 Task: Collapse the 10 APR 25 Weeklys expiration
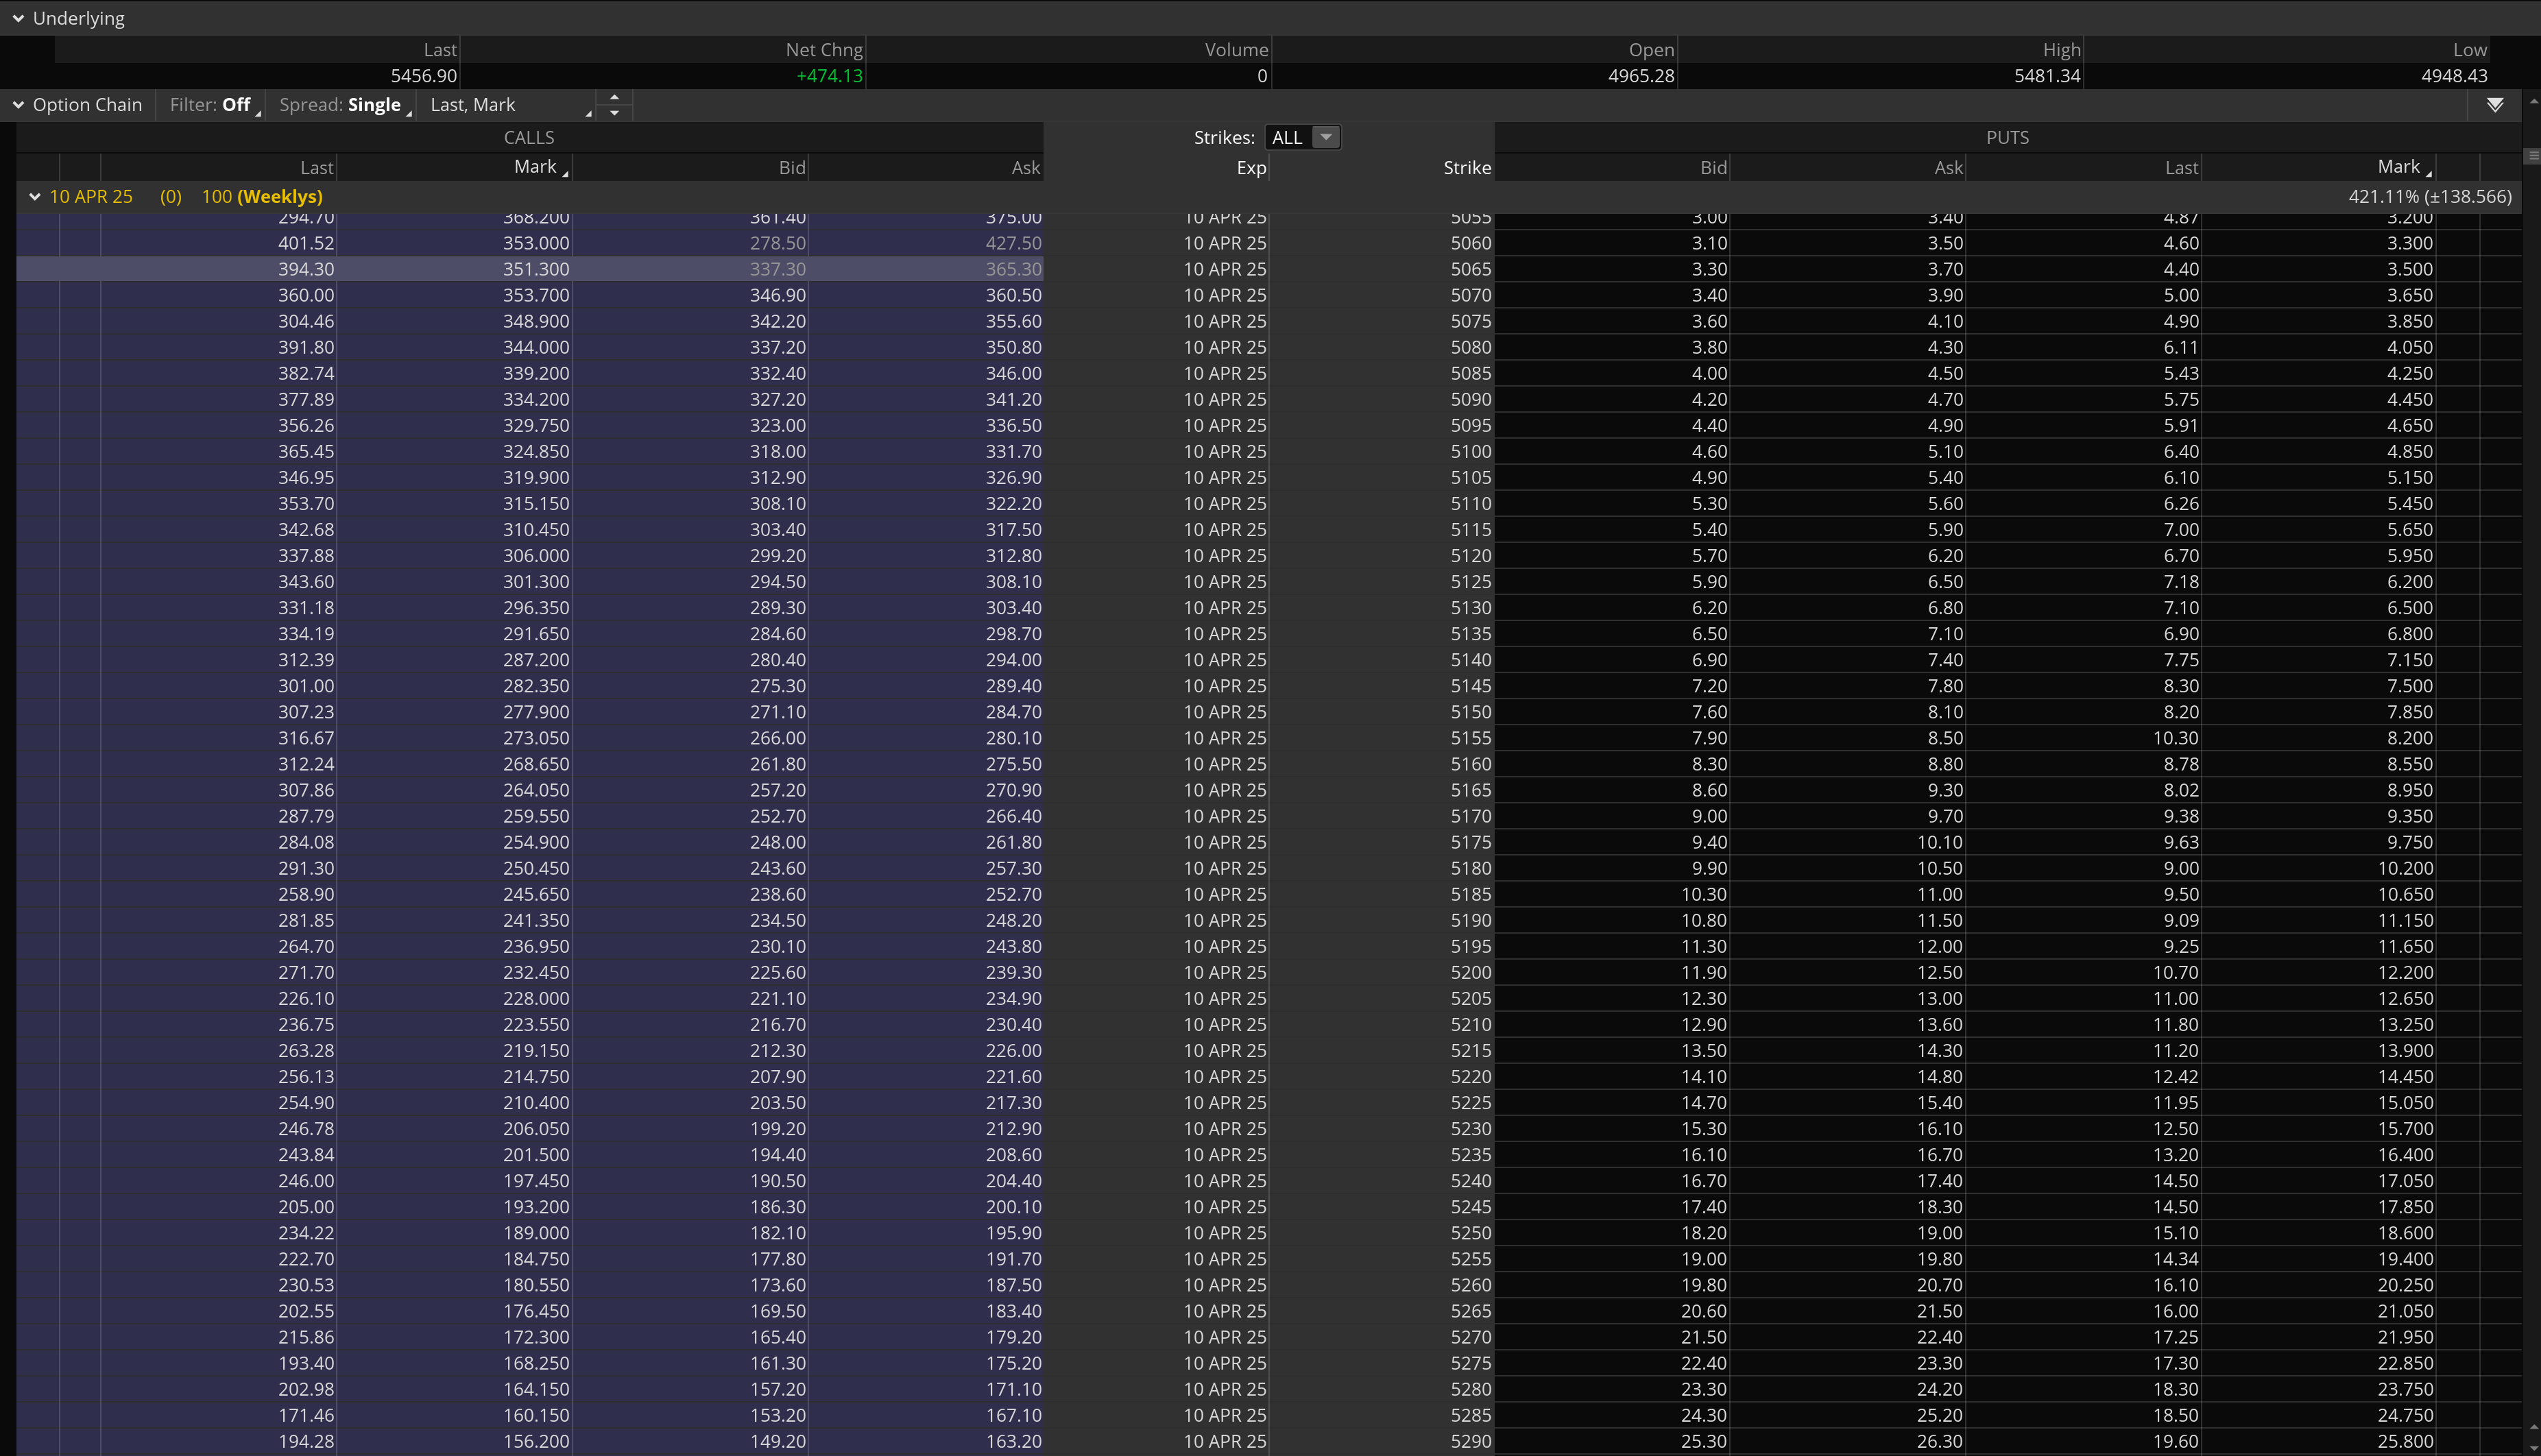35,197
